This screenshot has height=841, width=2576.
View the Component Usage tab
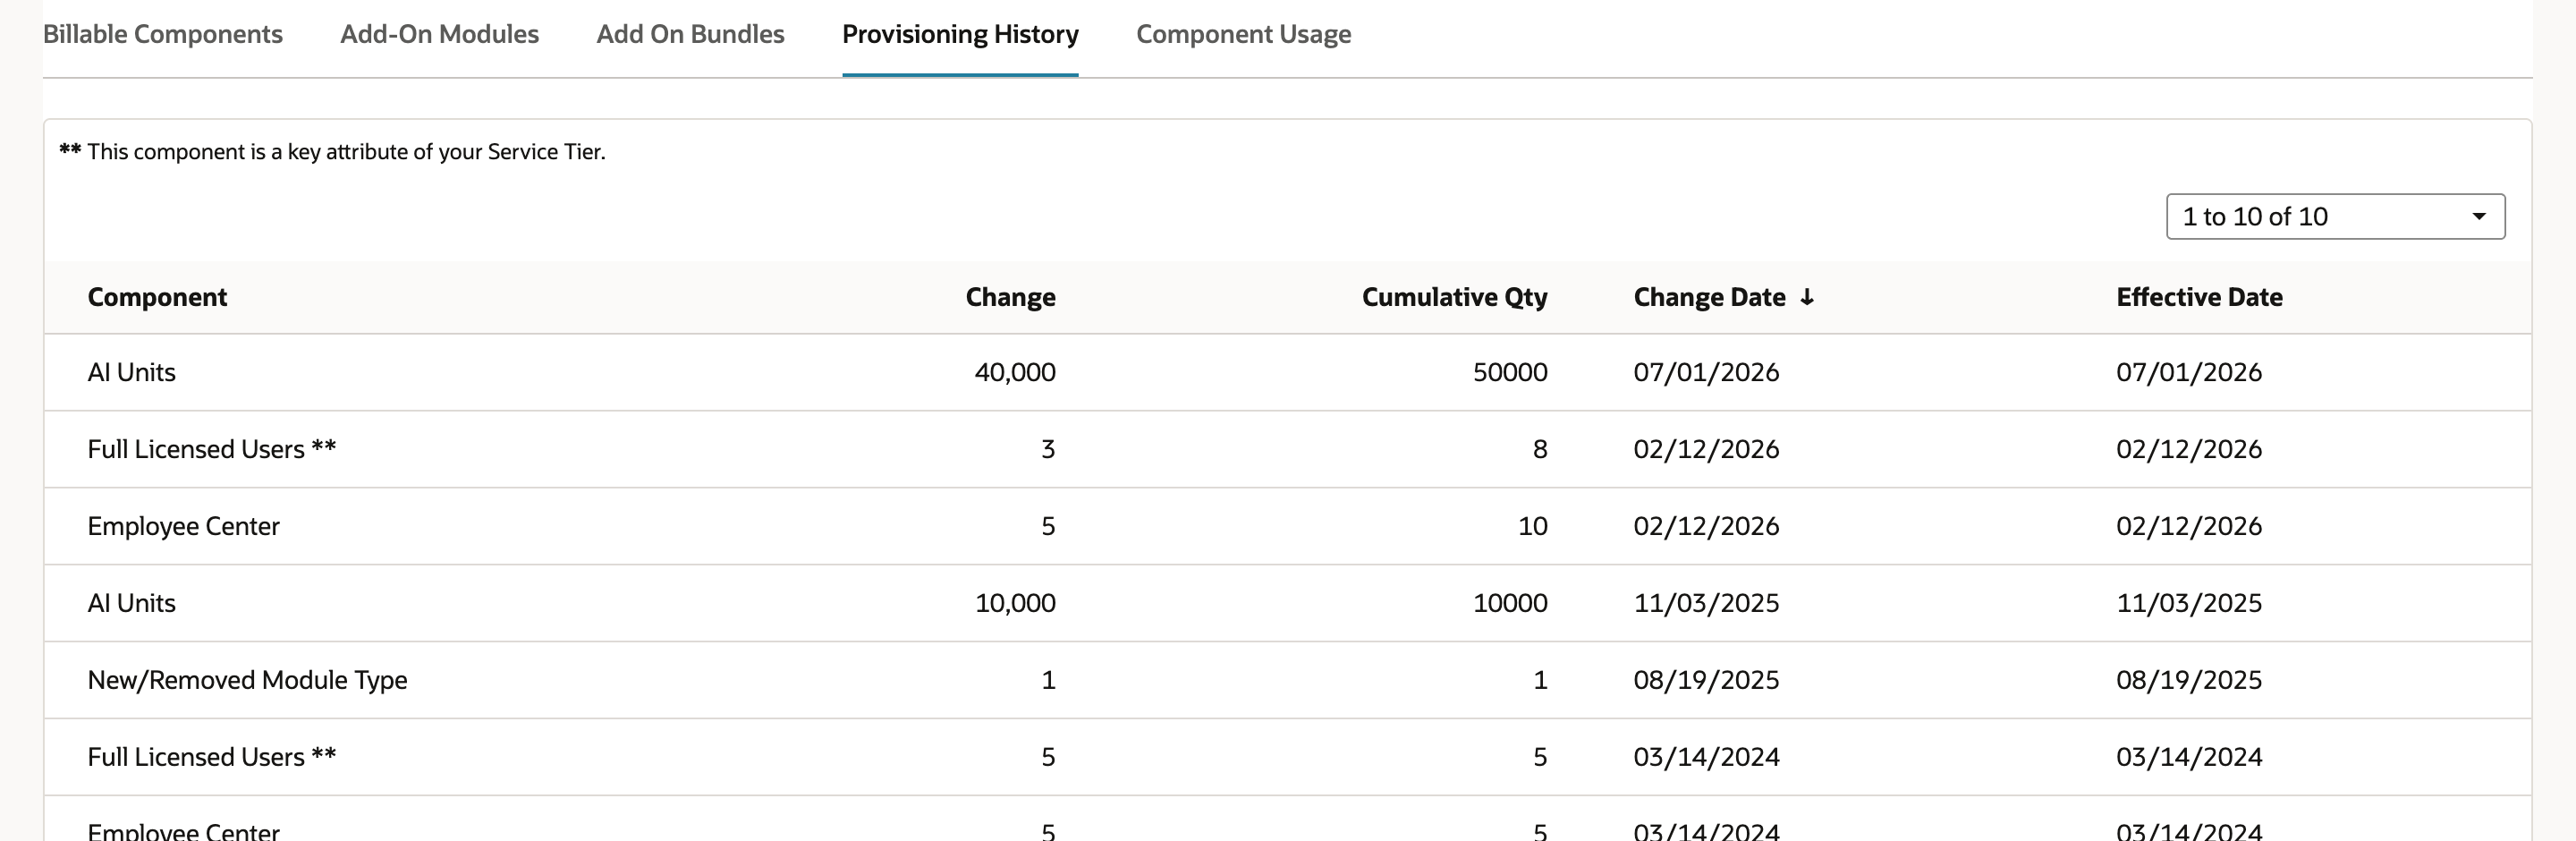[x=1243, y=34]
